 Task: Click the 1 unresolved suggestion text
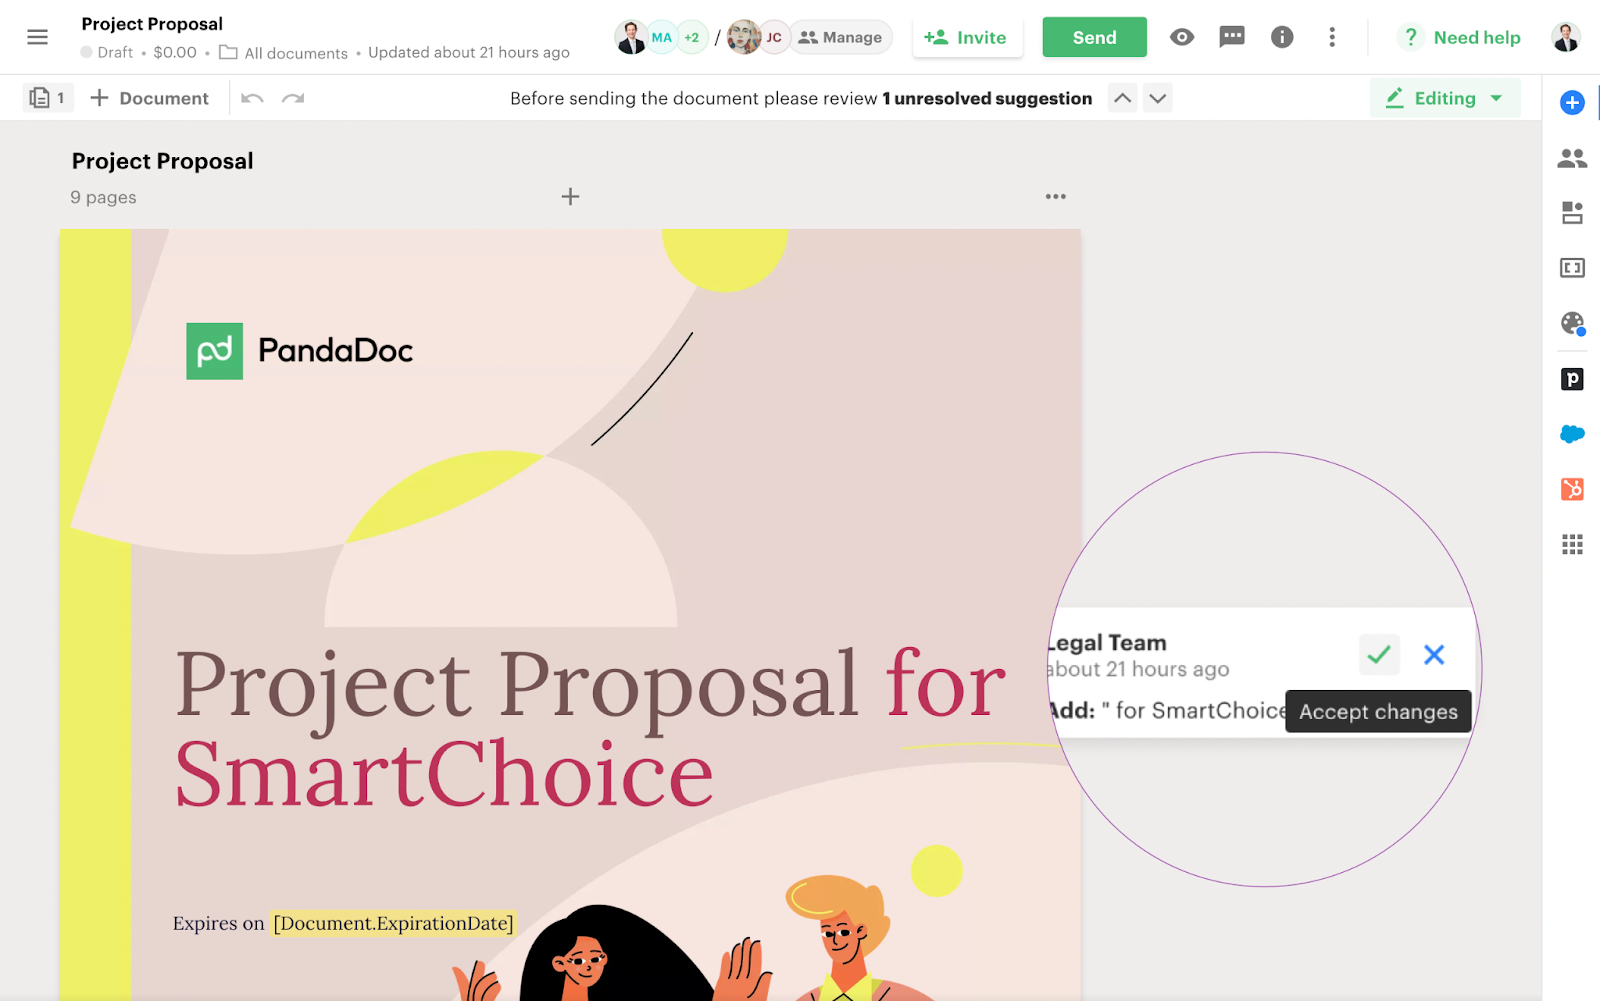[x=987, y=98]
